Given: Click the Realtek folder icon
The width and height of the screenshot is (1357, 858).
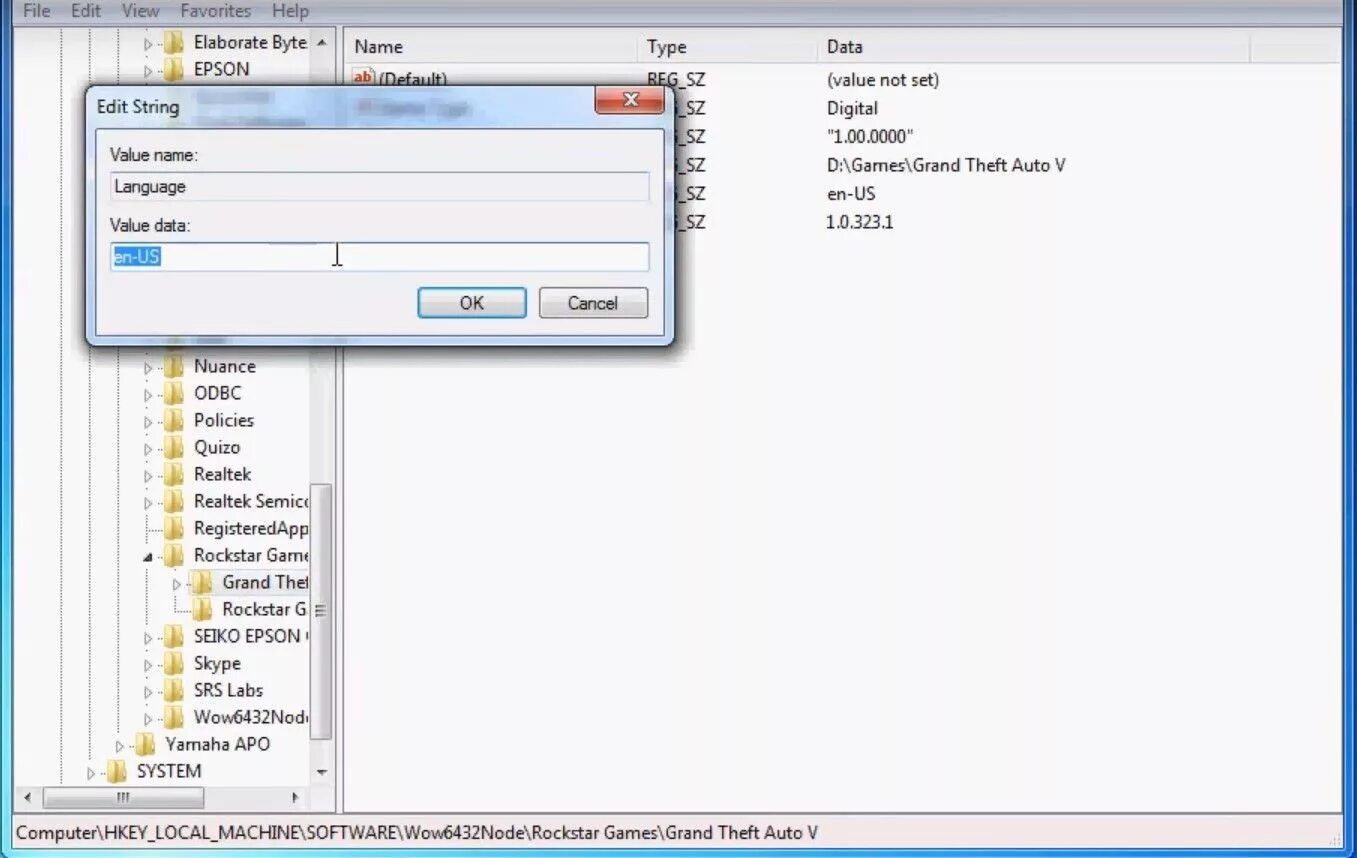Looking at the screenshot, I should 174,474.
